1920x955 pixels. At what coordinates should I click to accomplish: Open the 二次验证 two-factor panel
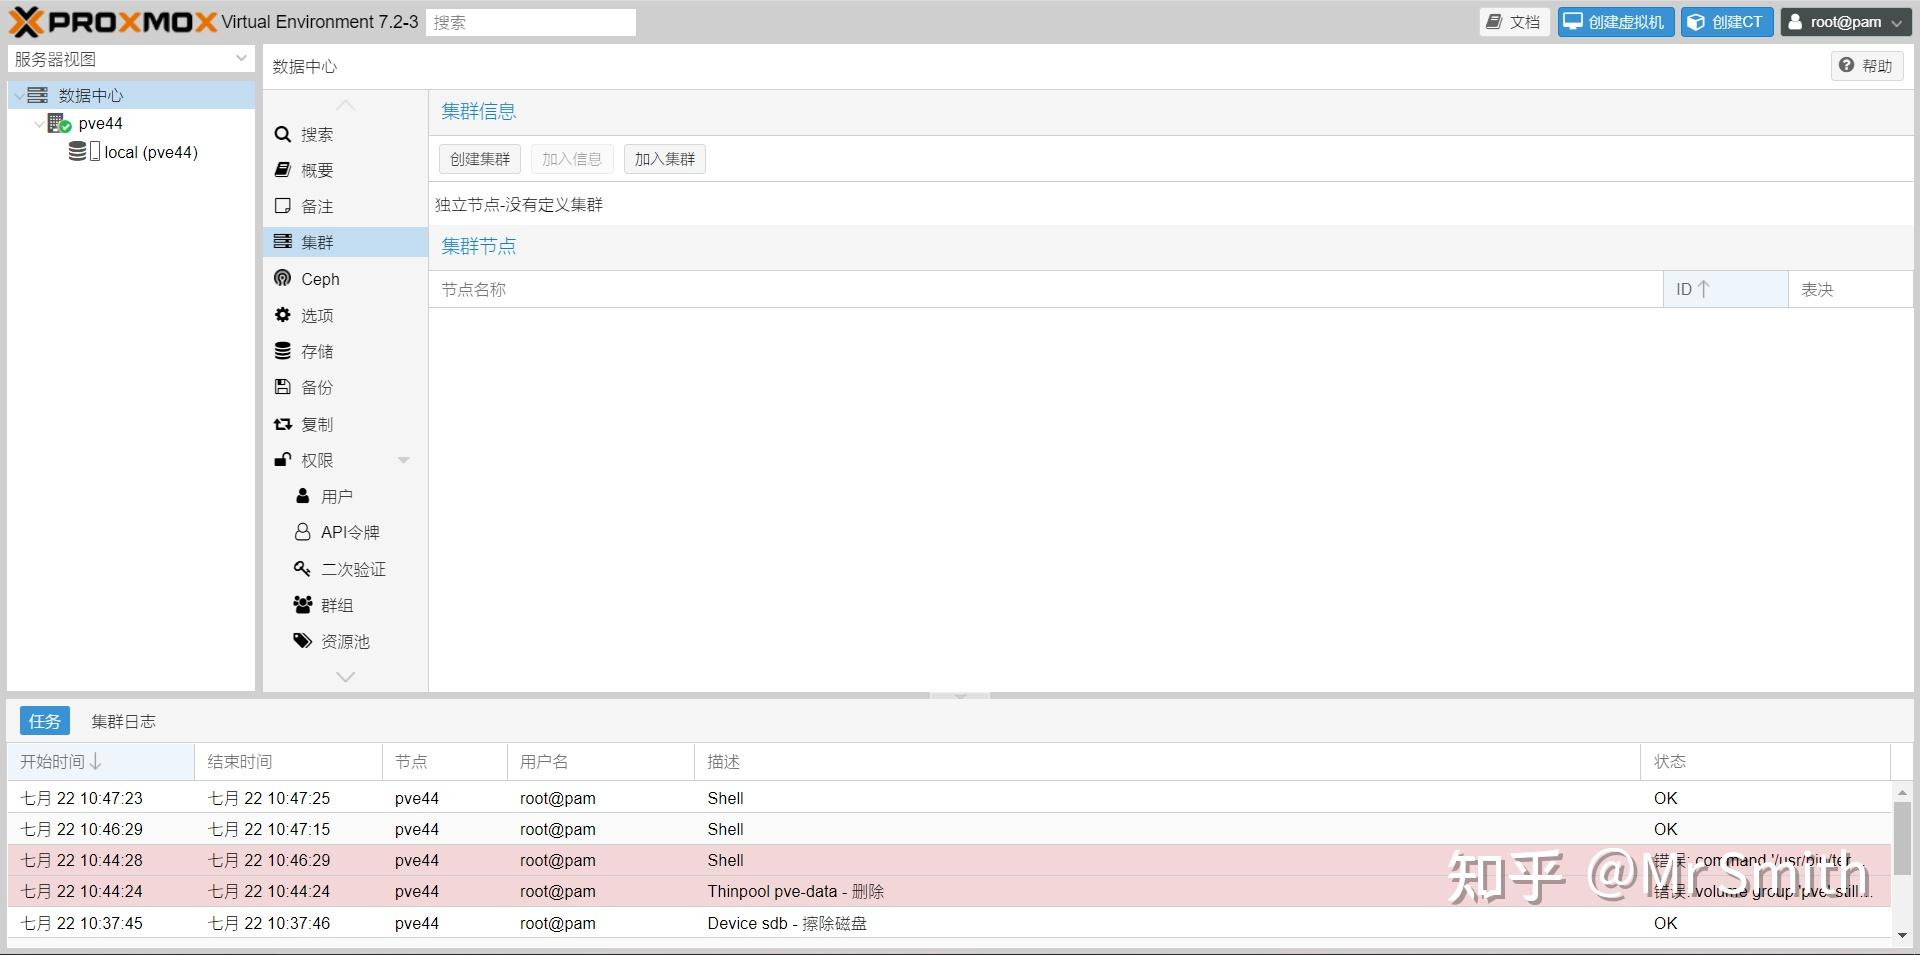coord(352,568)
